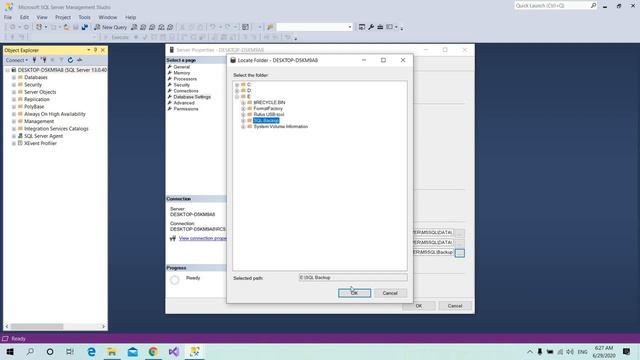
Task: Open Microsoft Edge from the taskbar
Action: pos(91,351)
